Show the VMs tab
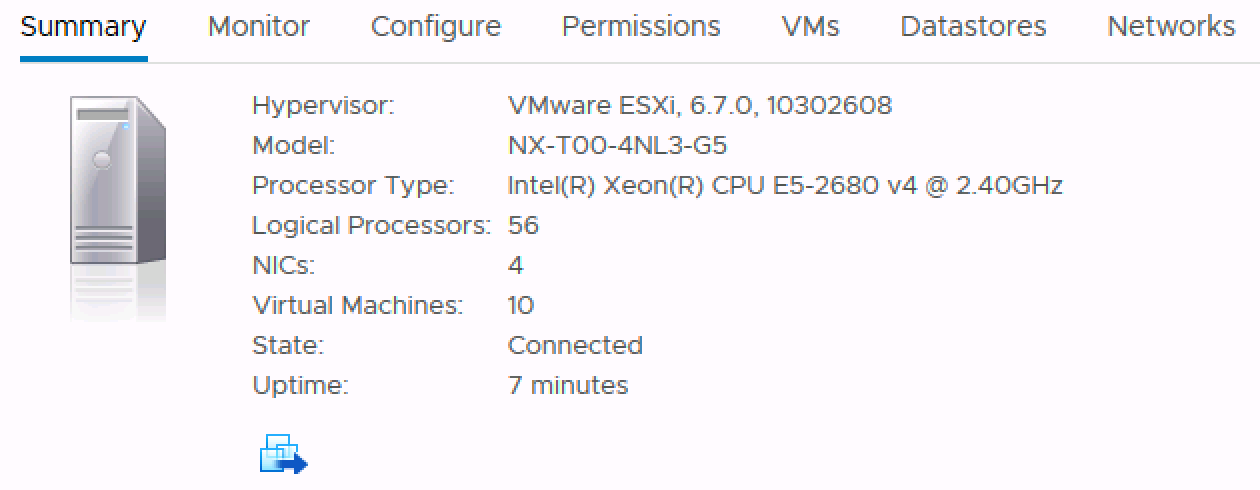This screenshot has height=490, width=1260. (810, 27)
